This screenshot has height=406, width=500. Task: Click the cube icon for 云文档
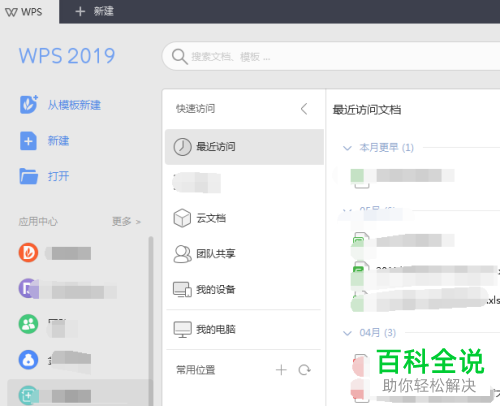(x=182, y=218)
